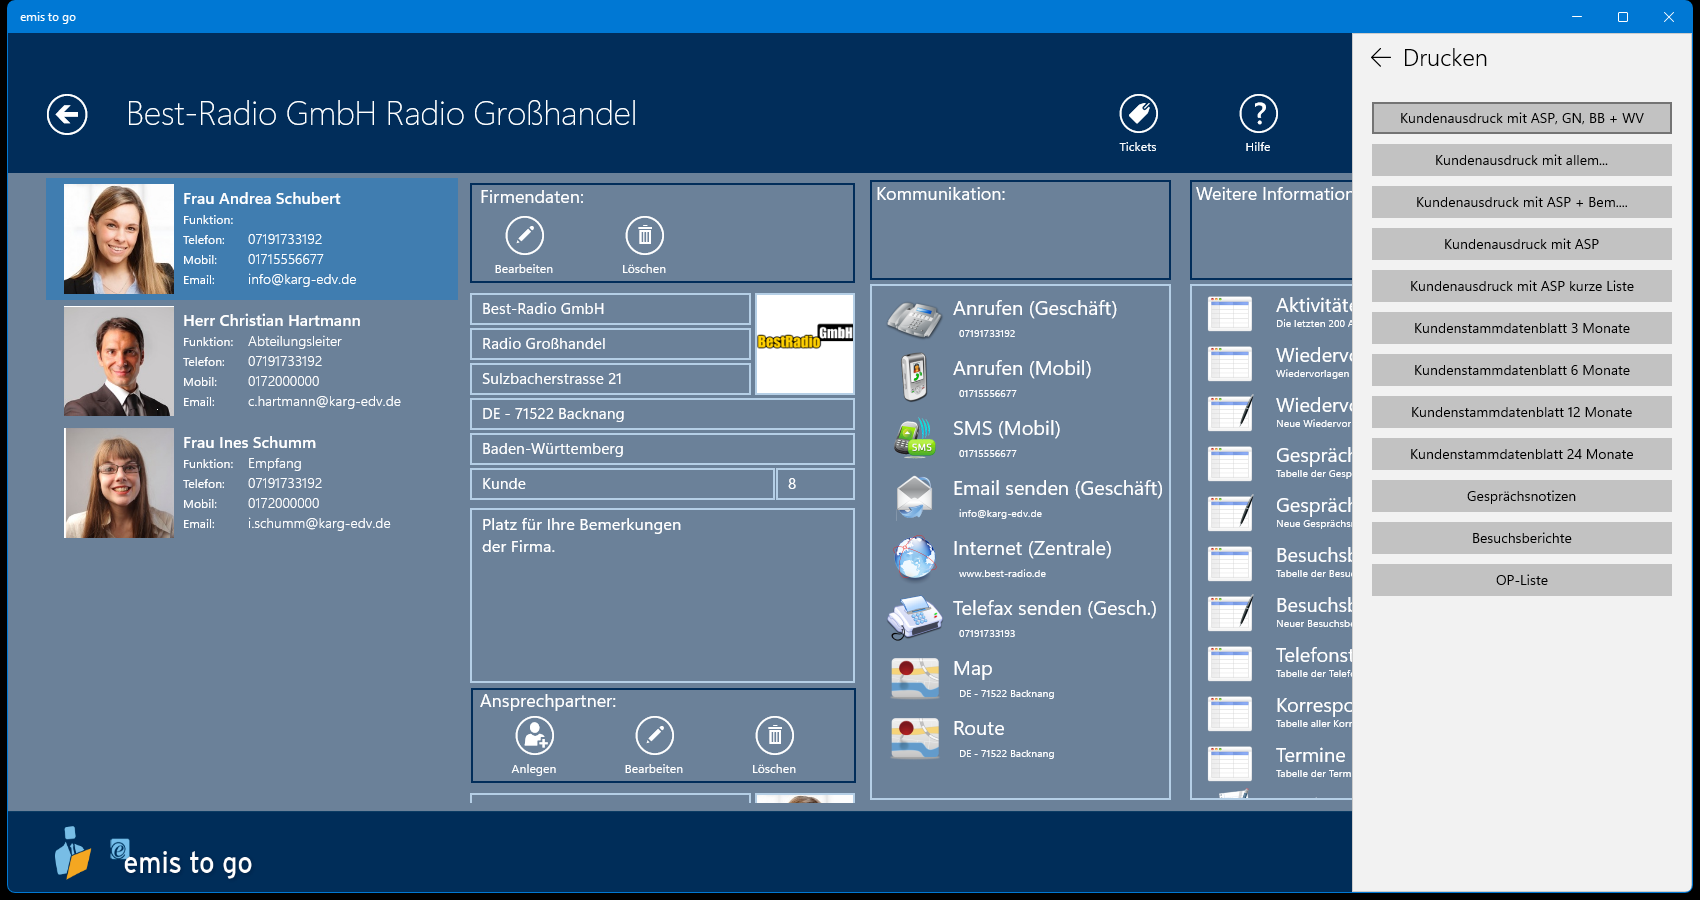Click the back arrow next to Drucken

(x=1381, y=58)
